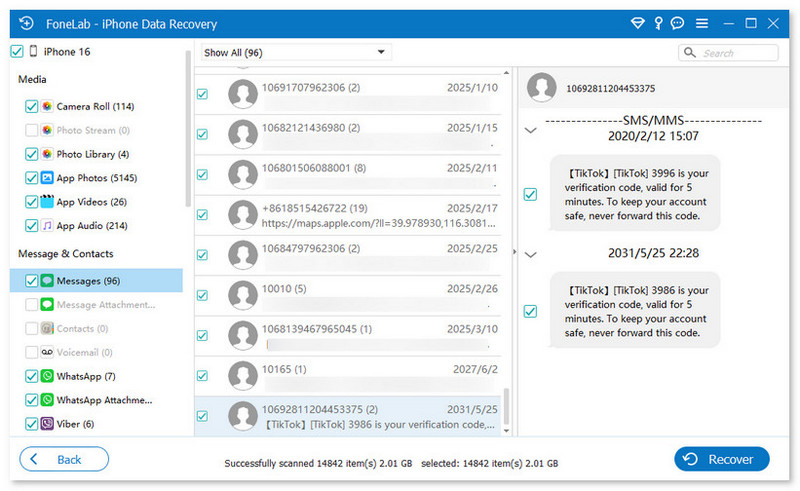Screen dimensions: 800x491
Task: Click the Back button
Action: point(64,459)
